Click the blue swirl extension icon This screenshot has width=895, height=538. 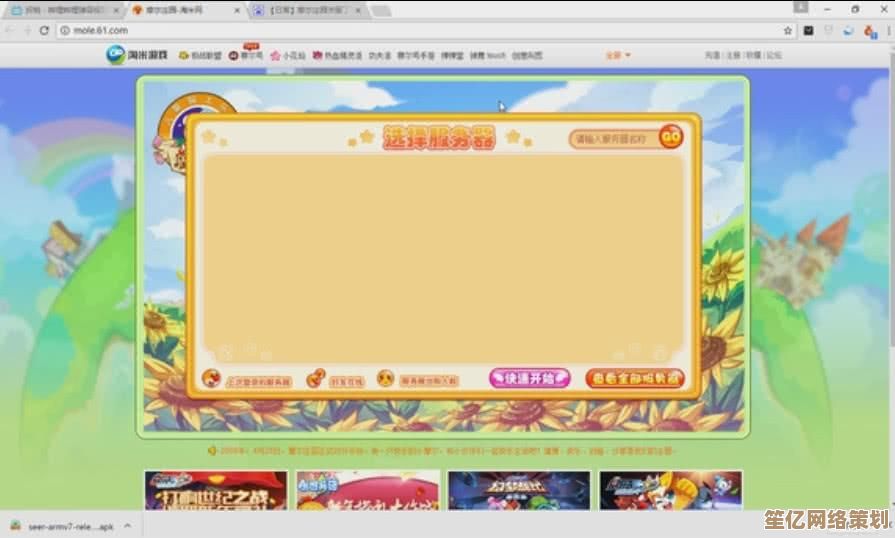coord(848,31)
